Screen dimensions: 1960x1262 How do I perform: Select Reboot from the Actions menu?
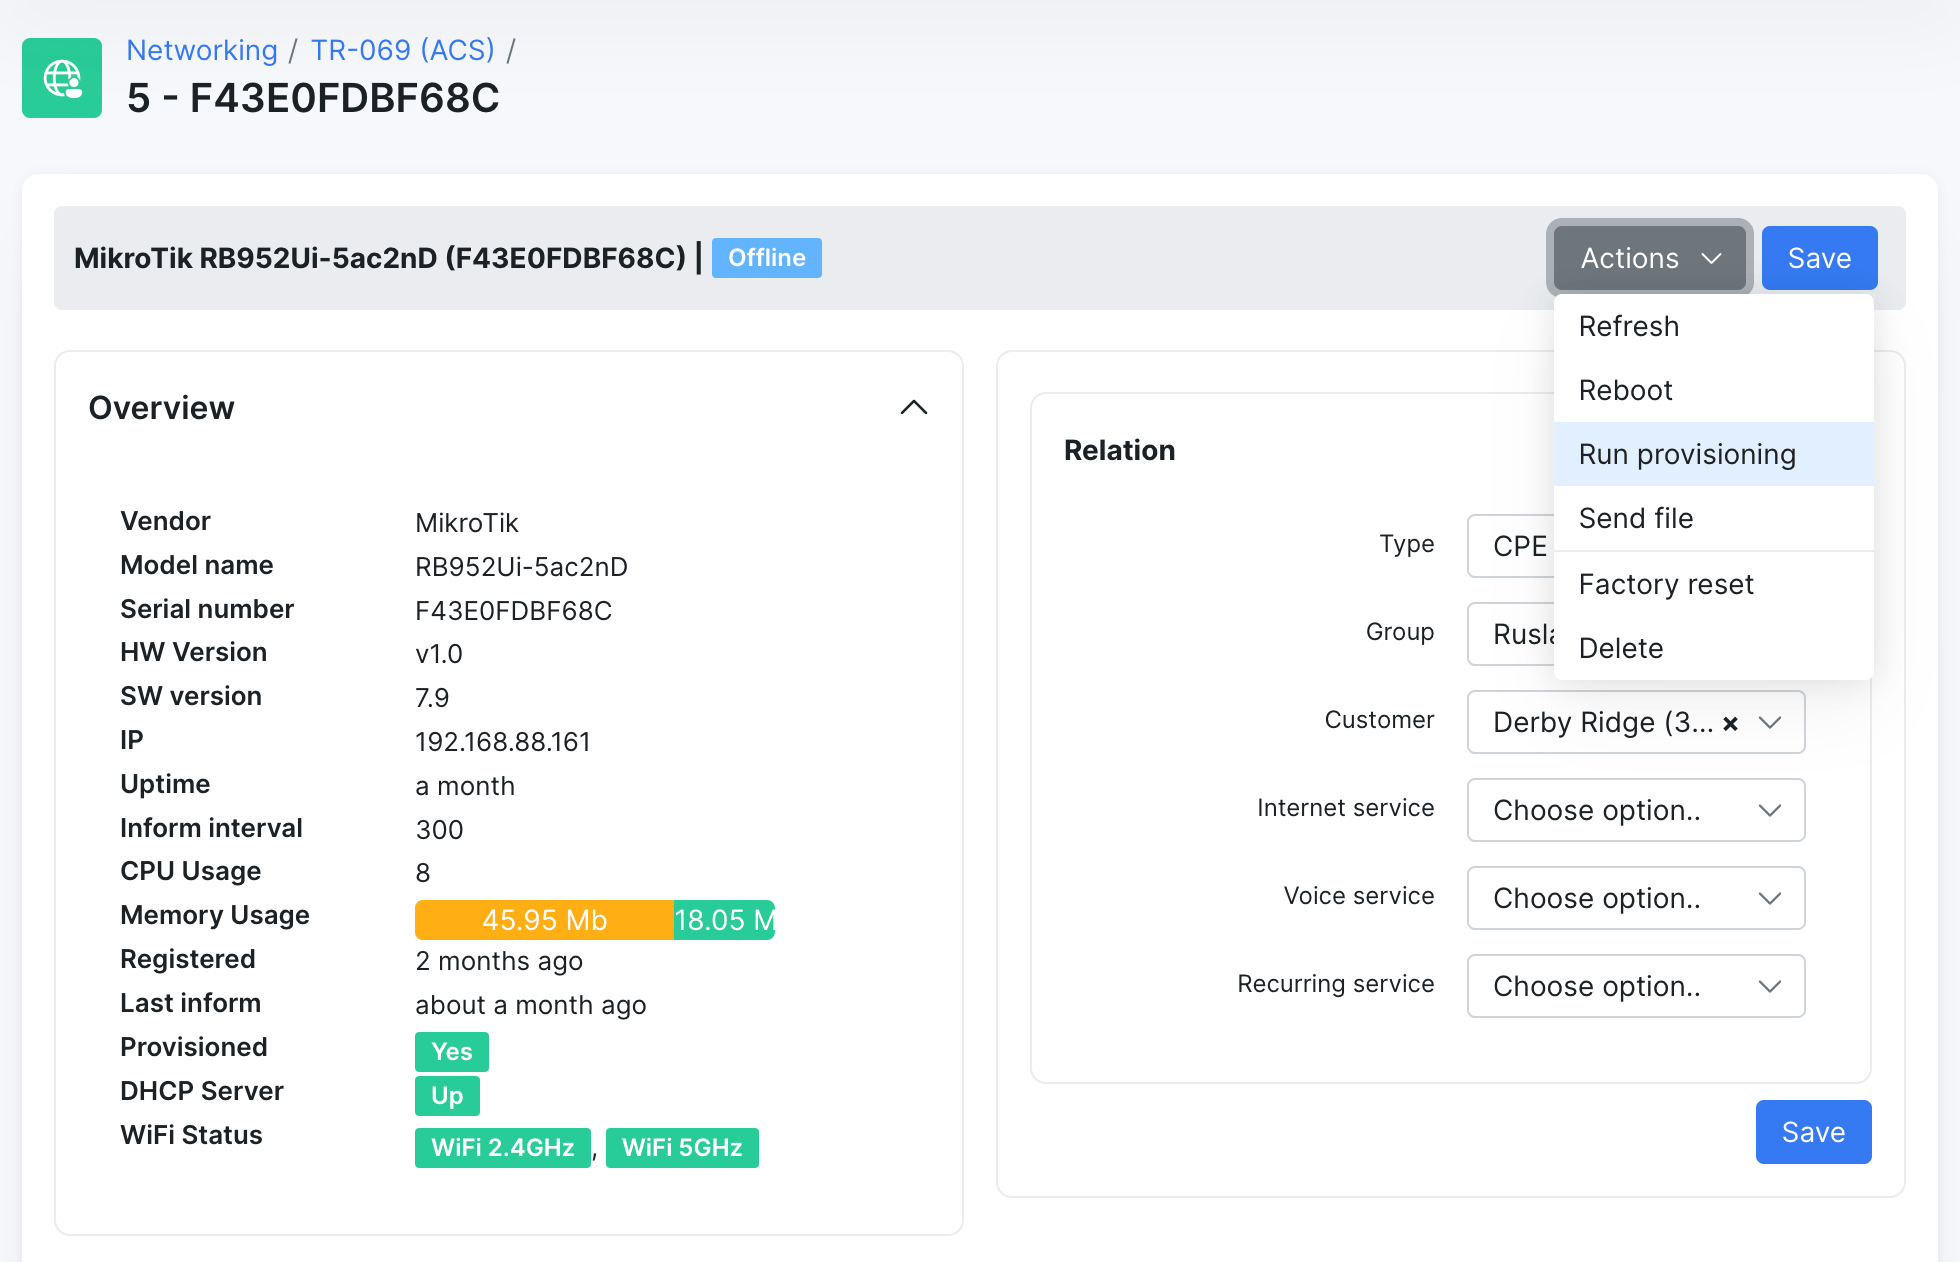click(x=1625, y=390)
